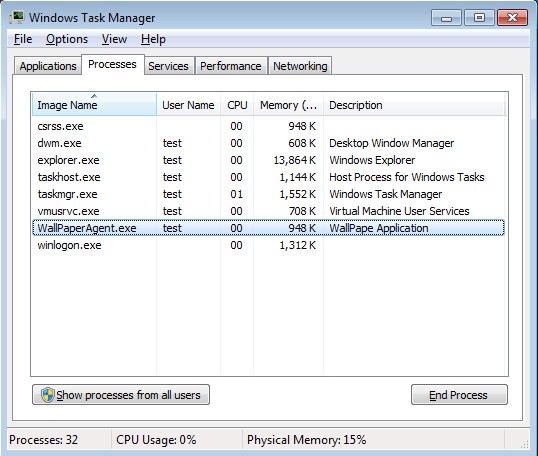The width and height of the screenshot is (538, 456).
Task: Switch to the Services tab
Action: [168, 66]
